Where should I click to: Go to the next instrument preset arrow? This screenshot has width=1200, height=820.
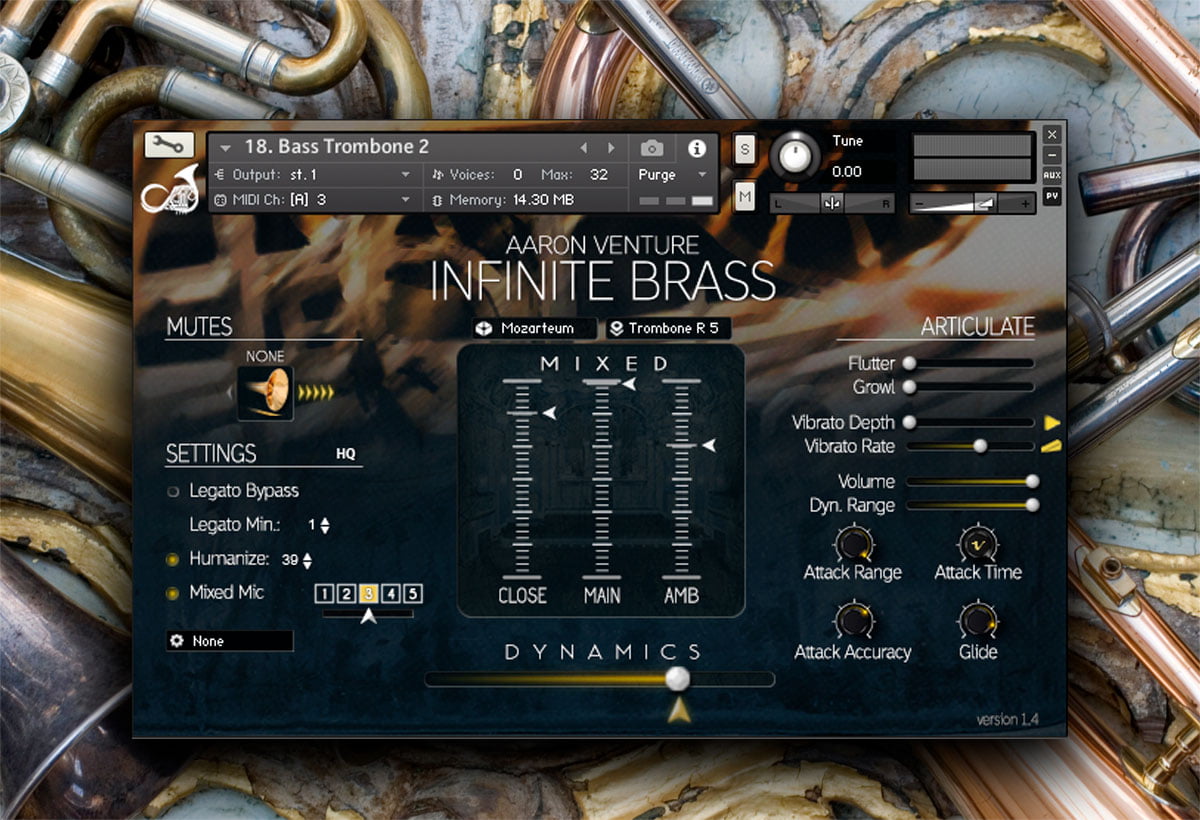coord(612,148)
